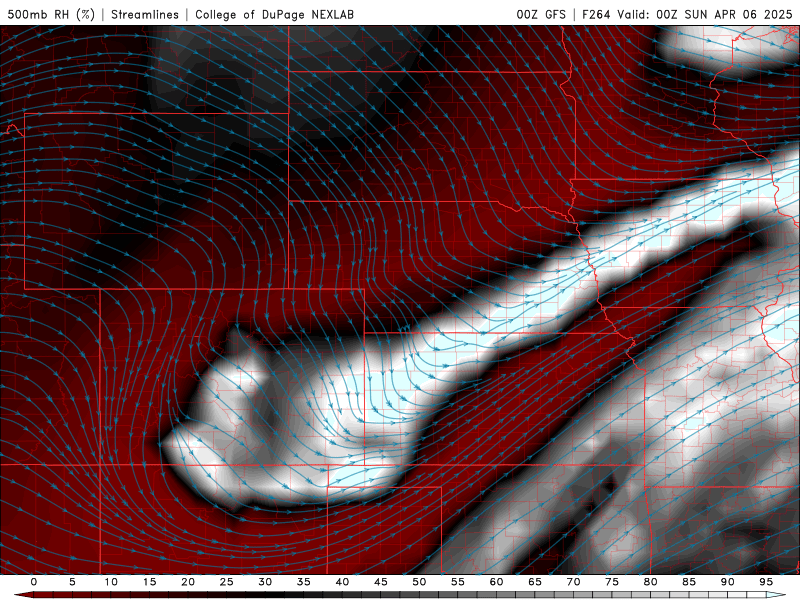Click the colorbar label "15"
Screen dimensions: 800x600
click(149, 582)
